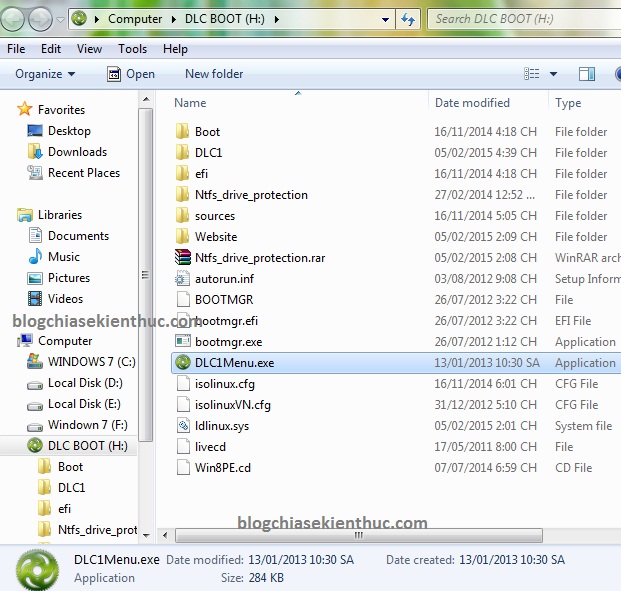Screen dimensions: 621x591
Task: Select the autorun.inf setup file icon
Action: coord(183,278)
